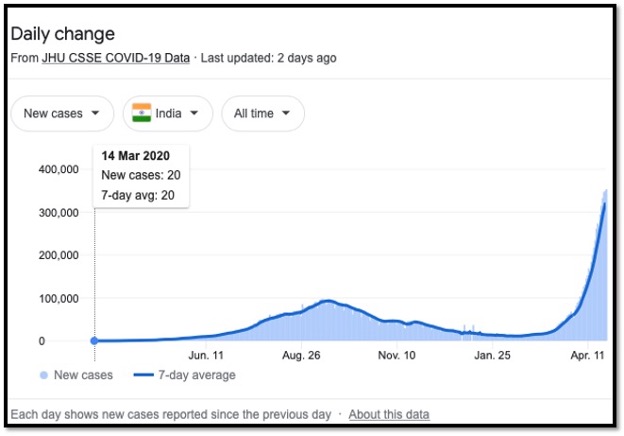Click the 300,000 y-axis label

click(58, 212)
